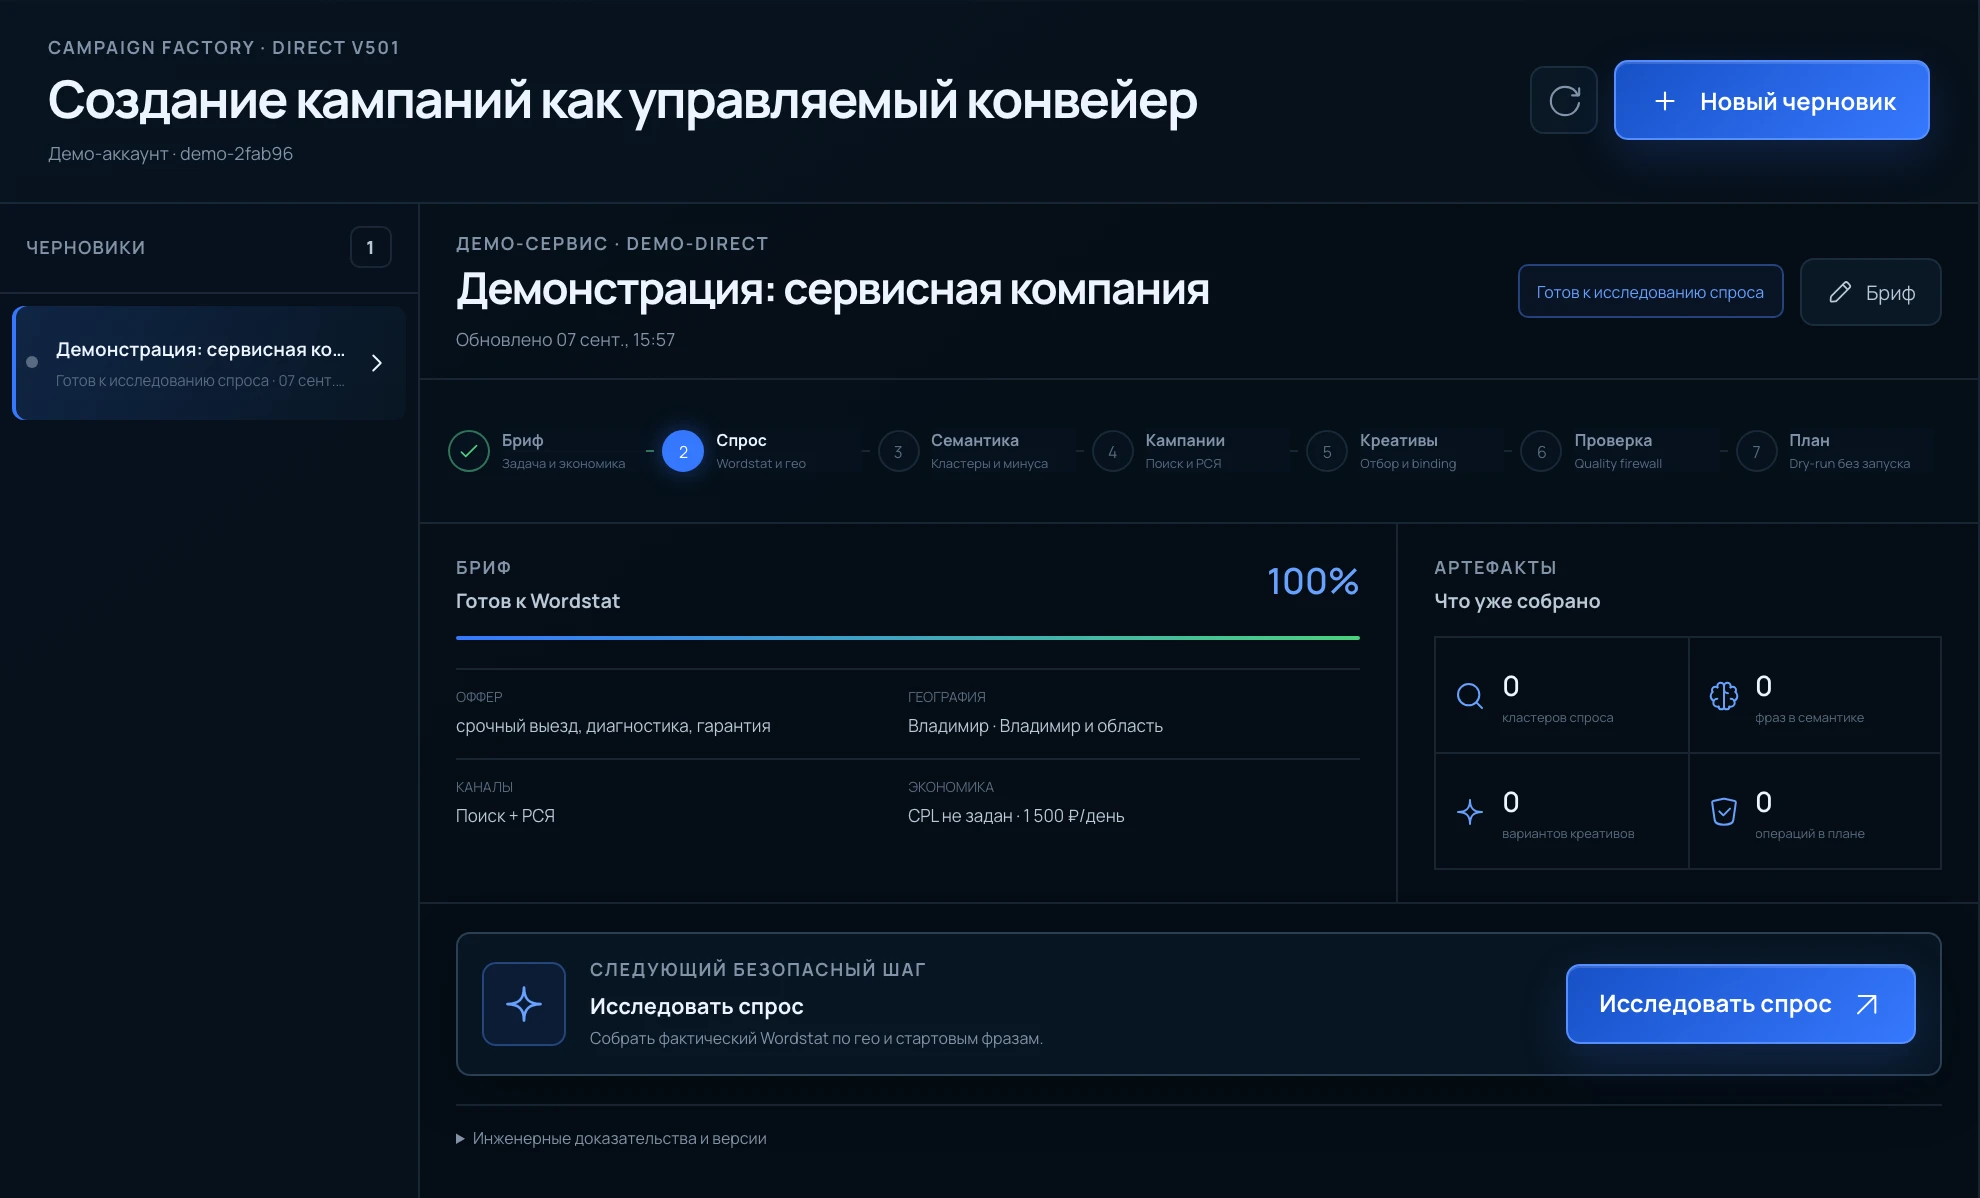
Task: Start research with Исследовать спрос button
Action: pyautogui.click(x=1740, y=1004)
